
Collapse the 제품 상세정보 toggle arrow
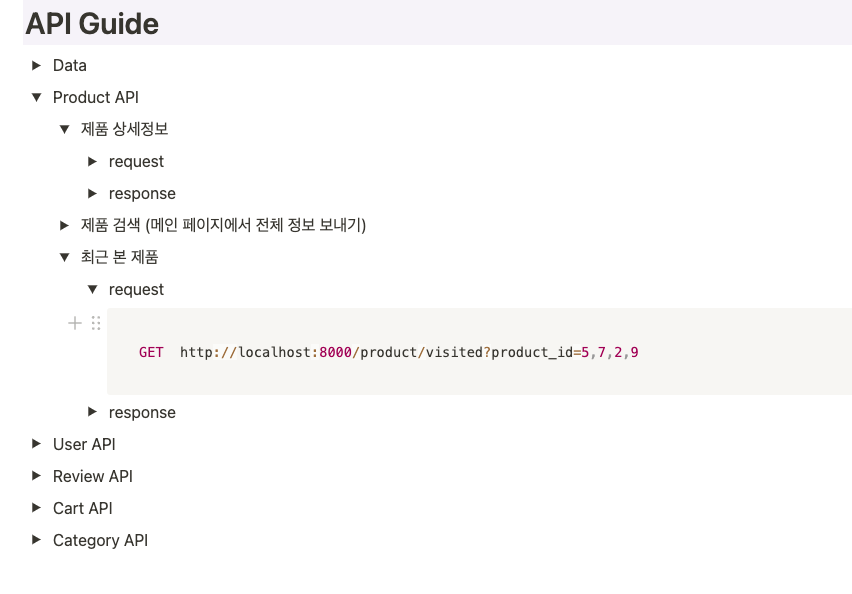[x=64, y=129]
